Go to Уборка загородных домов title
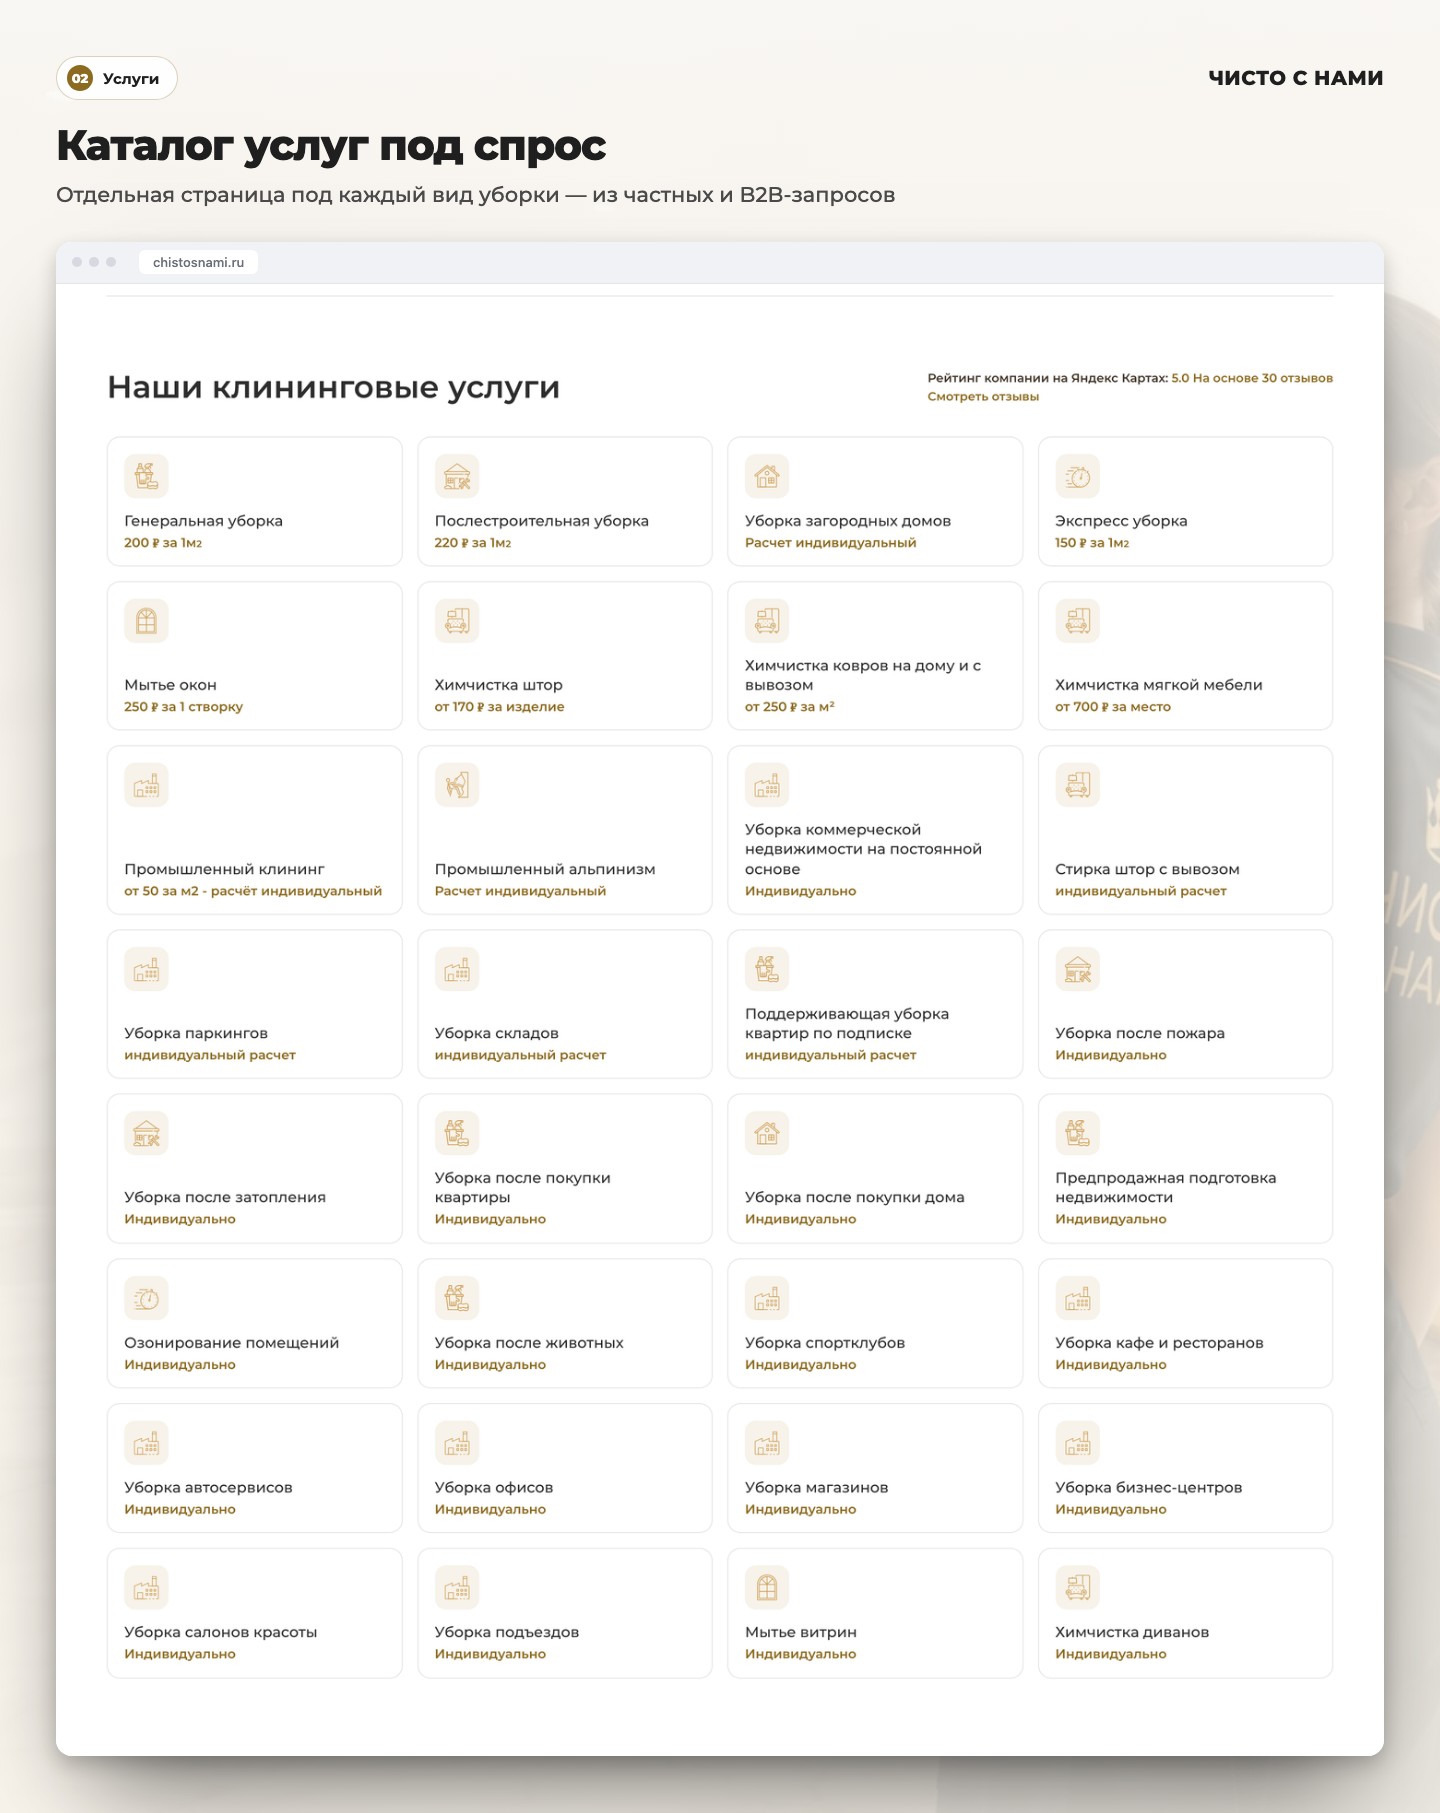The height and width of the screenshot is (1813, 1440). click(848, 521)
